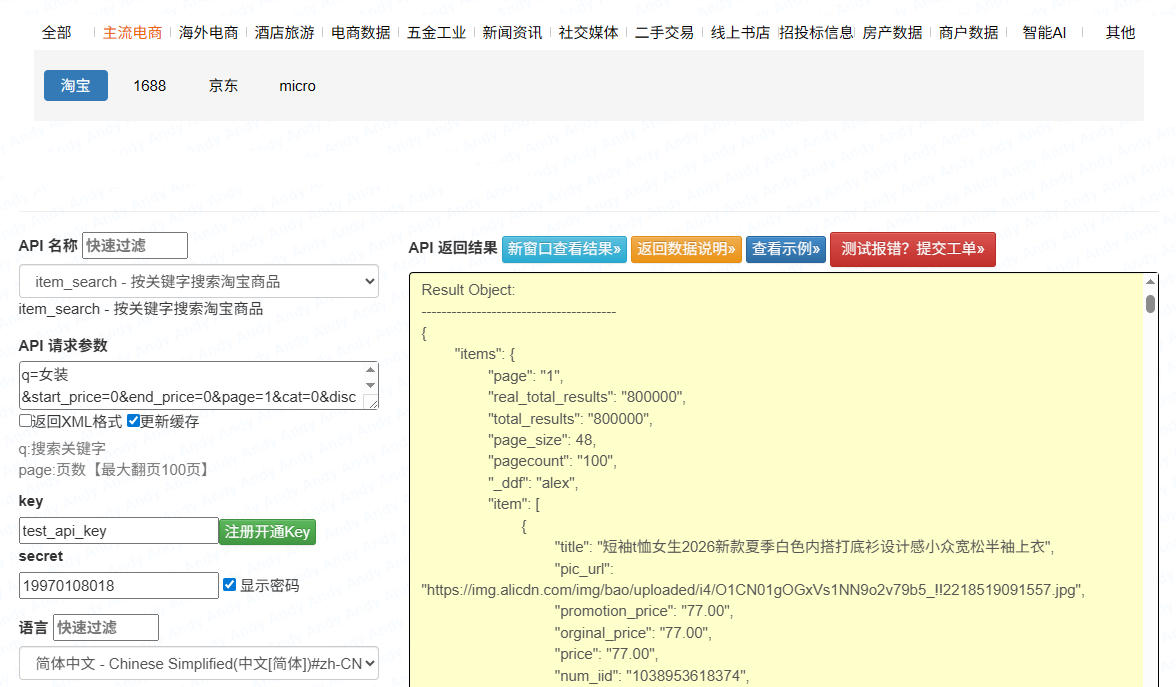This screenshot has height=687, width=1176.
Task: Select the 主流电商 category tab
Action: (132, 33)
